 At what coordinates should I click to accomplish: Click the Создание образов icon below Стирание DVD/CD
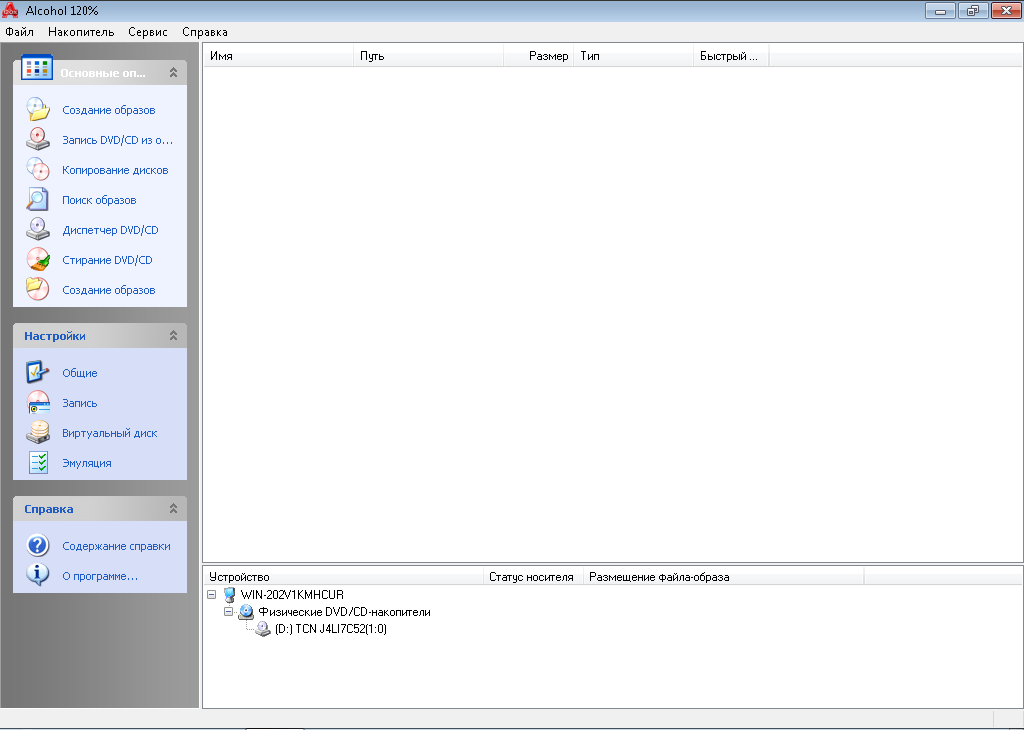[38, 290]
